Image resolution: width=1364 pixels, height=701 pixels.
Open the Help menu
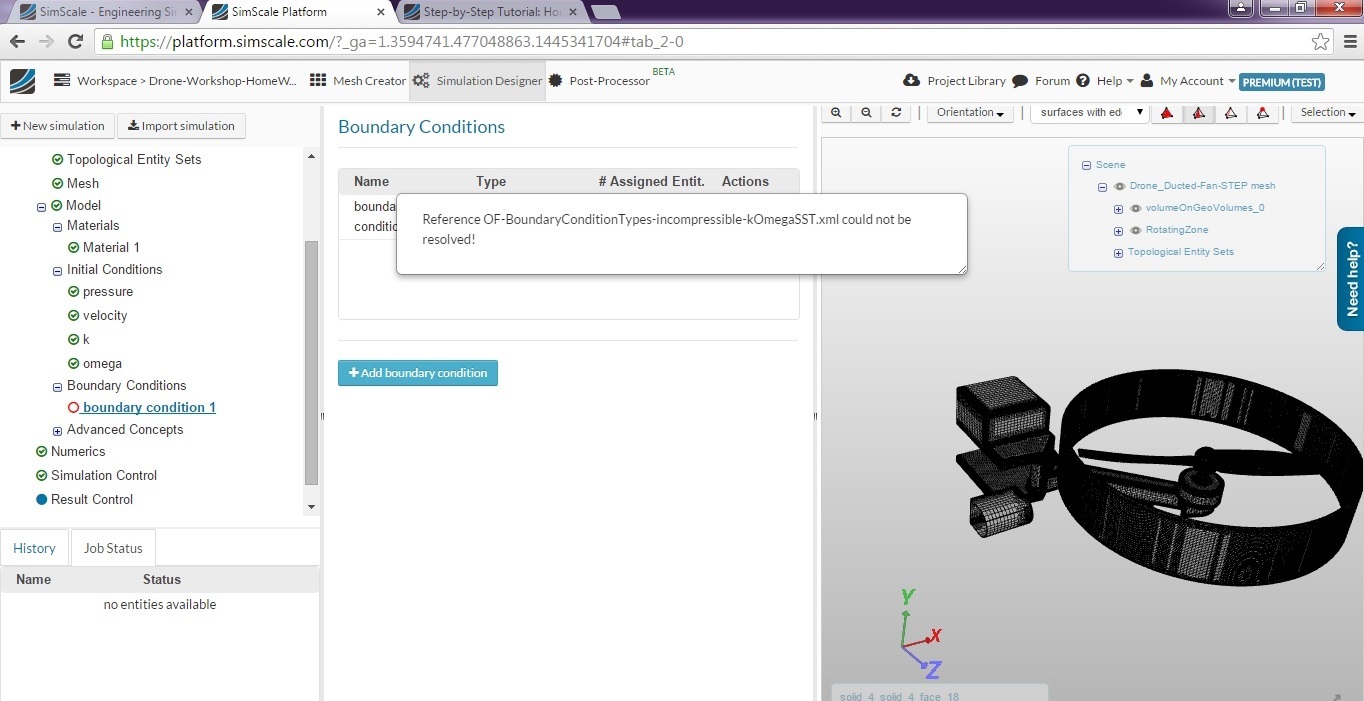point(1105,81)
